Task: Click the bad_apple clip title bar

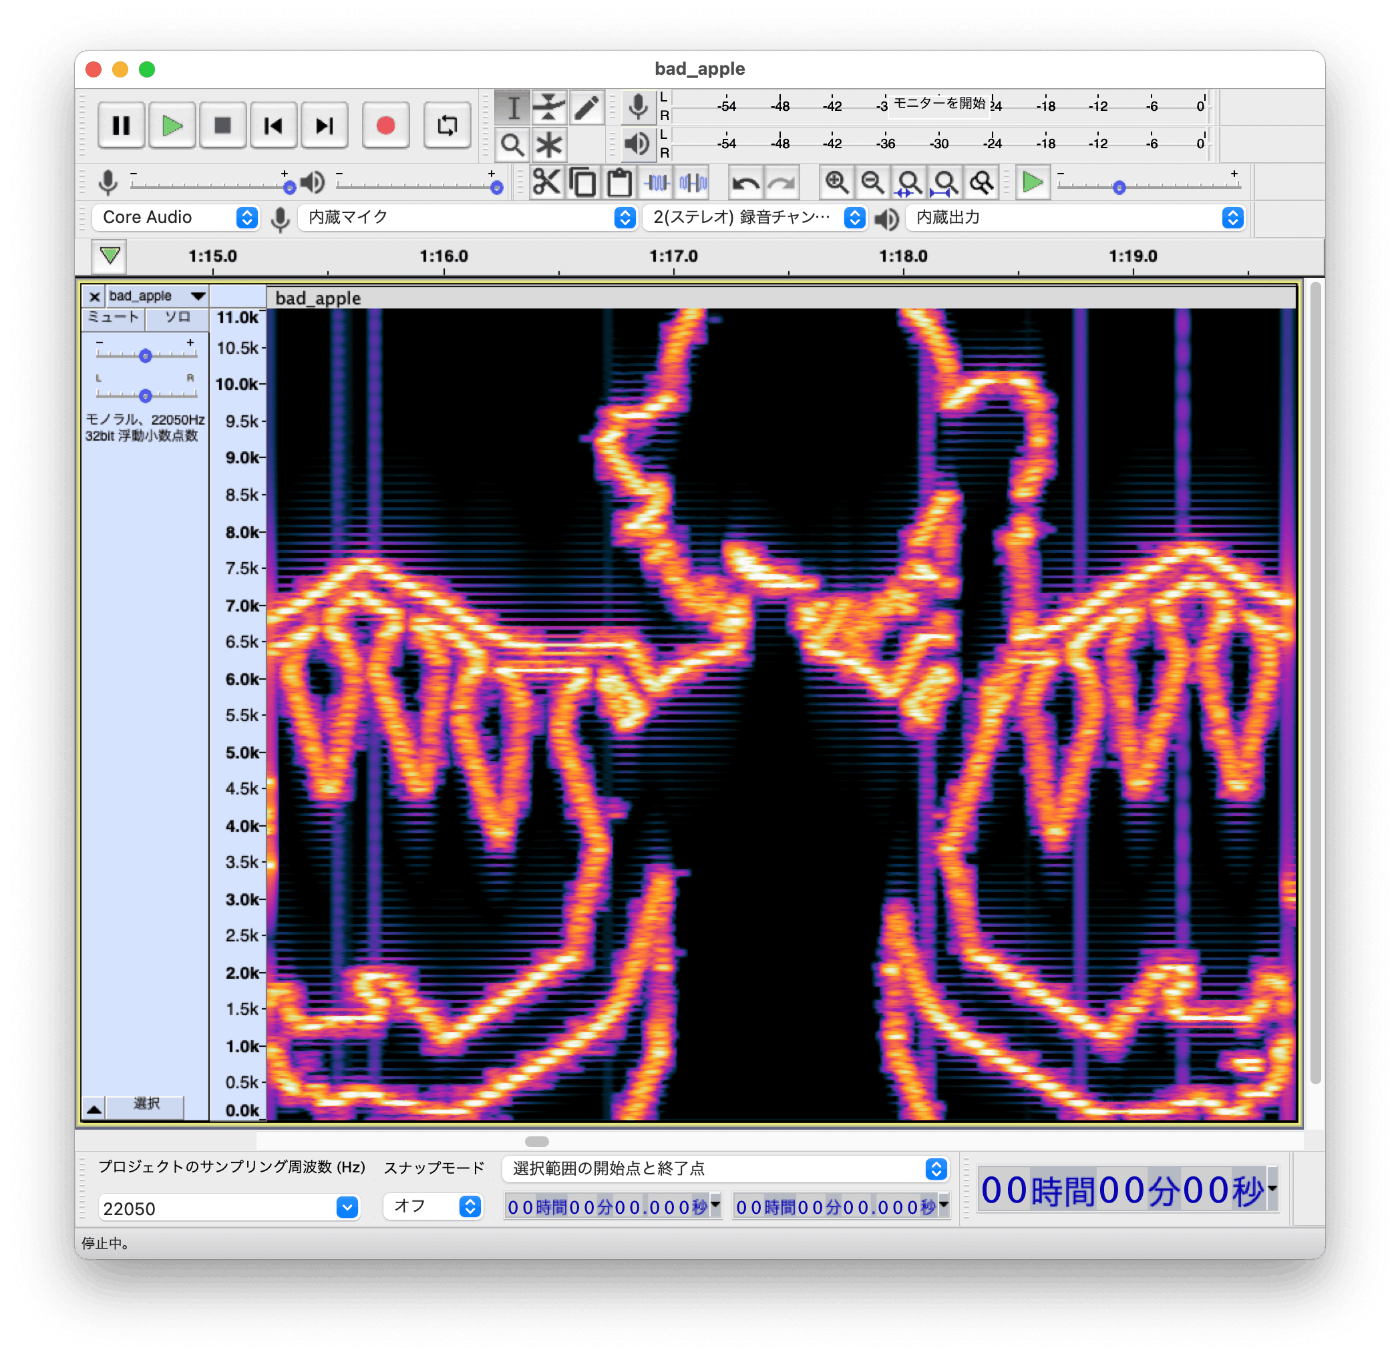Action: coord(782,297)
